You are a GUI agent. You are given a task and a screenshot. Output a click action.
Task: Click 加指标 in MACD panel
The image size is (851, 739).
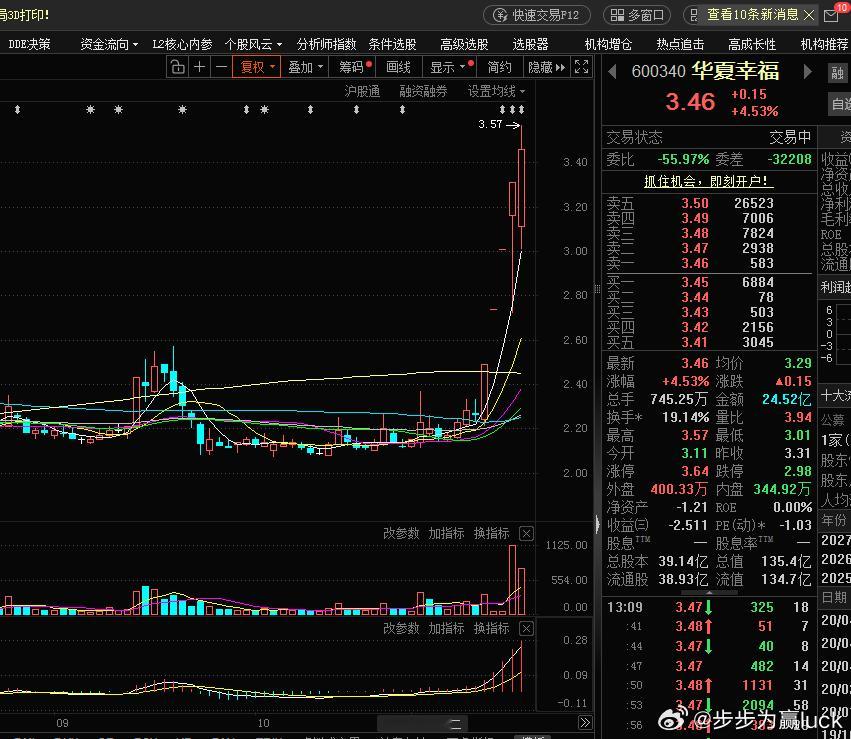(446, 628)
